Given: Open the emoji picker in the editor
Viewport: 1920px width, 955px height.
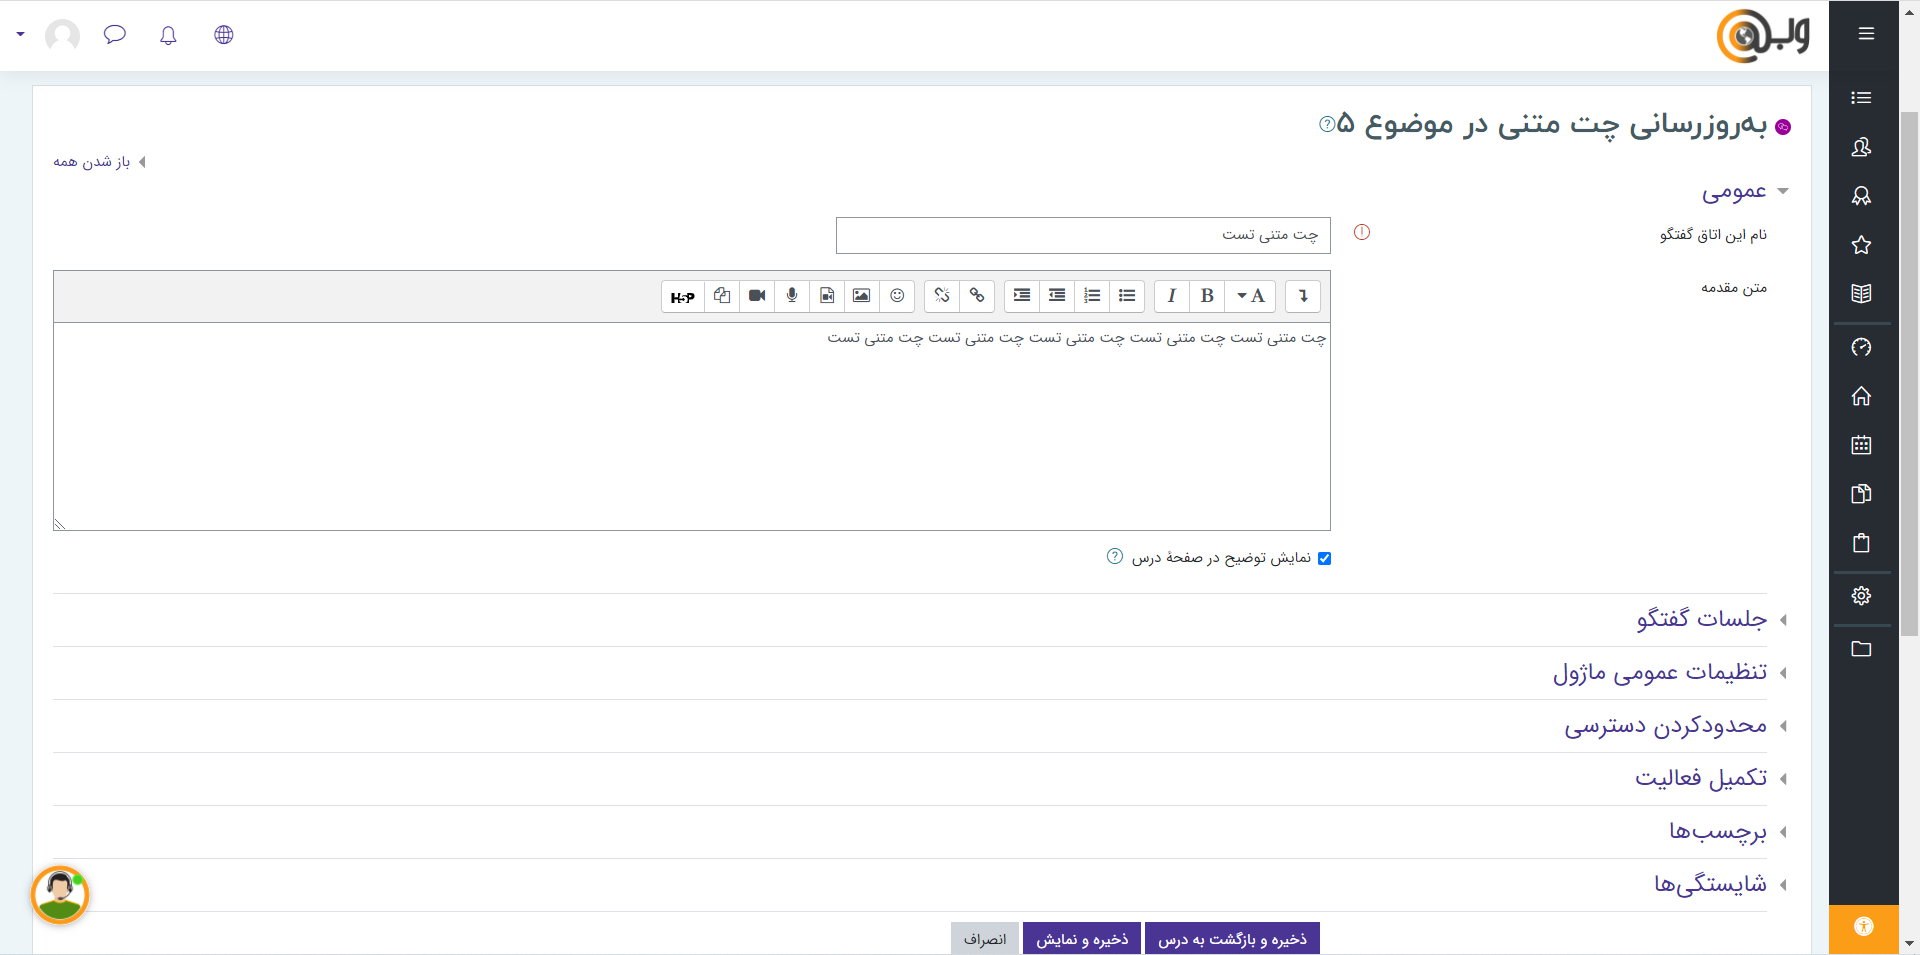Looking at the screenshot, I should coord(897,296).
